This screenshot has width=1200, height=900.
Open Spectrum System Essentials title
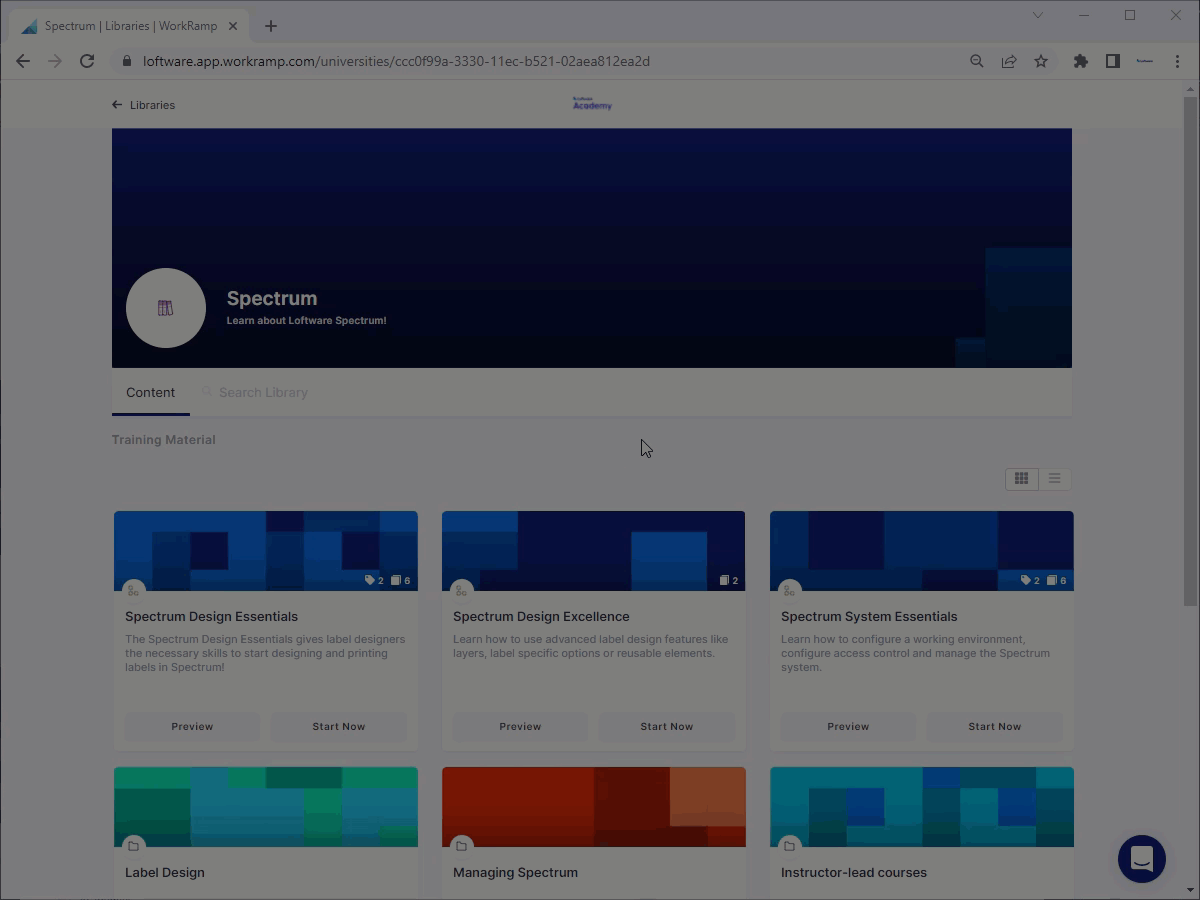tap(869, 616)
